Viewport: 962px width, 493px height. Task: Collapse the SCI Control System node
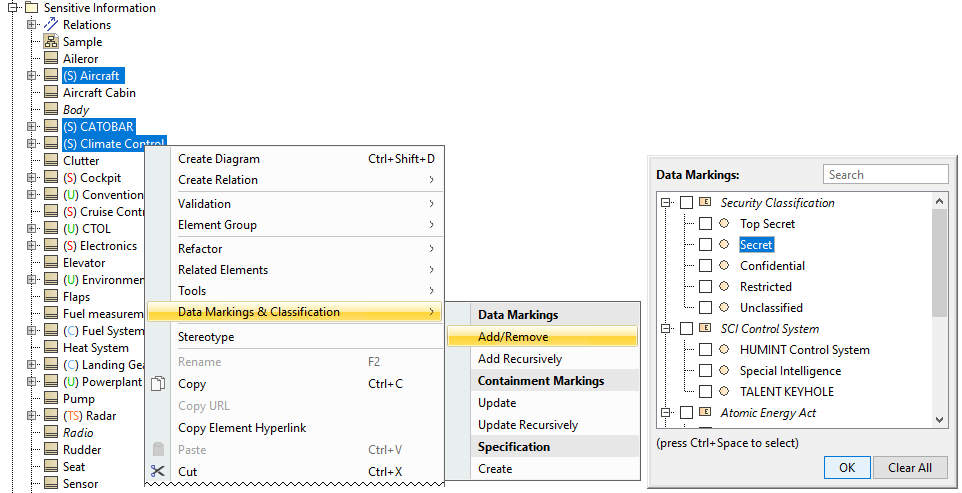(666, 329)
